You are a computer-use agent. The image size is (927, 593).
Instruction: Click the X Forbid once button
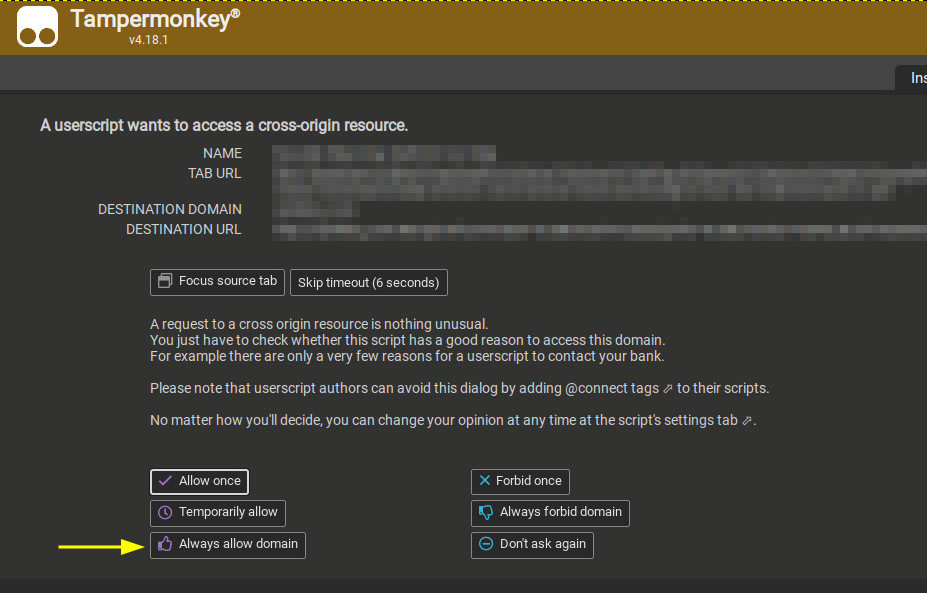(519, 481)
